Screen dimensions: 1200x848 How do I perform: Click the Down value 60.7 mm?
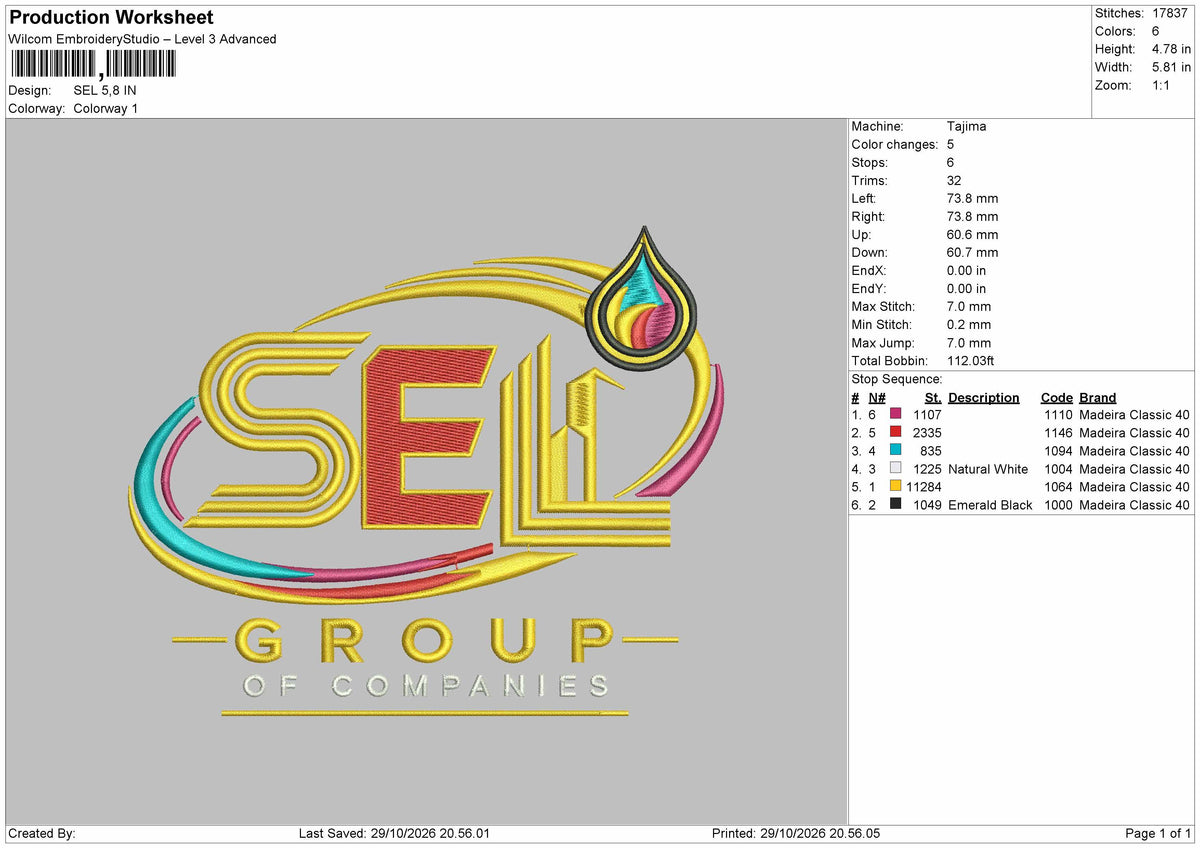(x=972, y=253)
